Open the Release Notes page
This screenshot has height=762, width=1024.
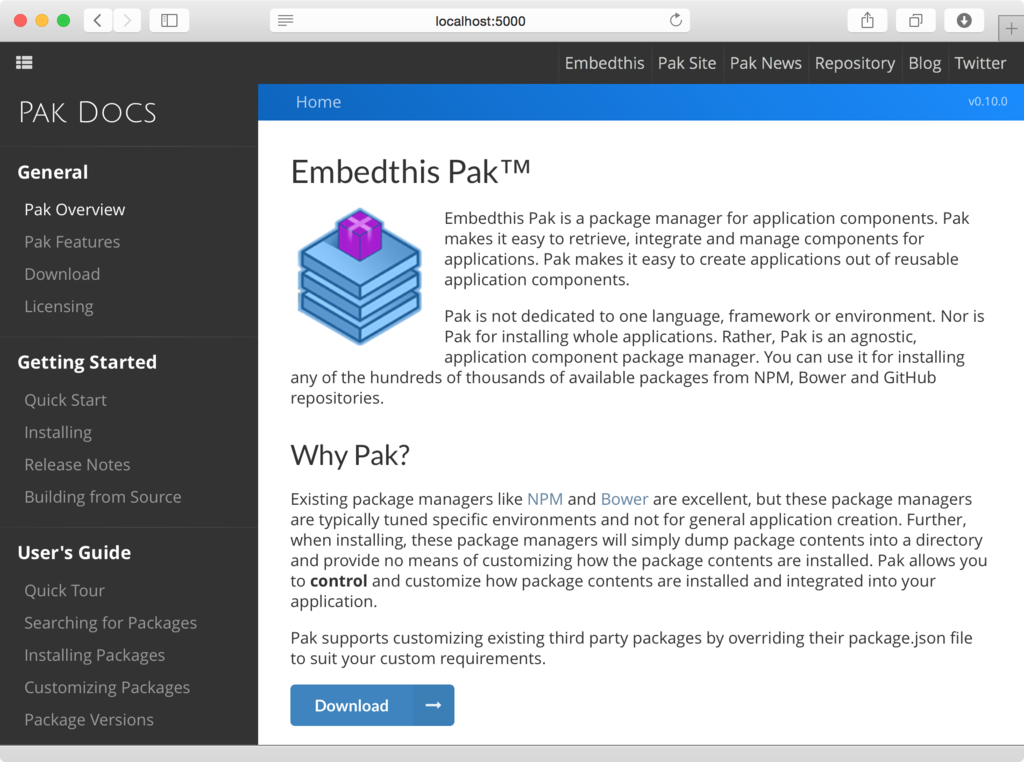77,464
